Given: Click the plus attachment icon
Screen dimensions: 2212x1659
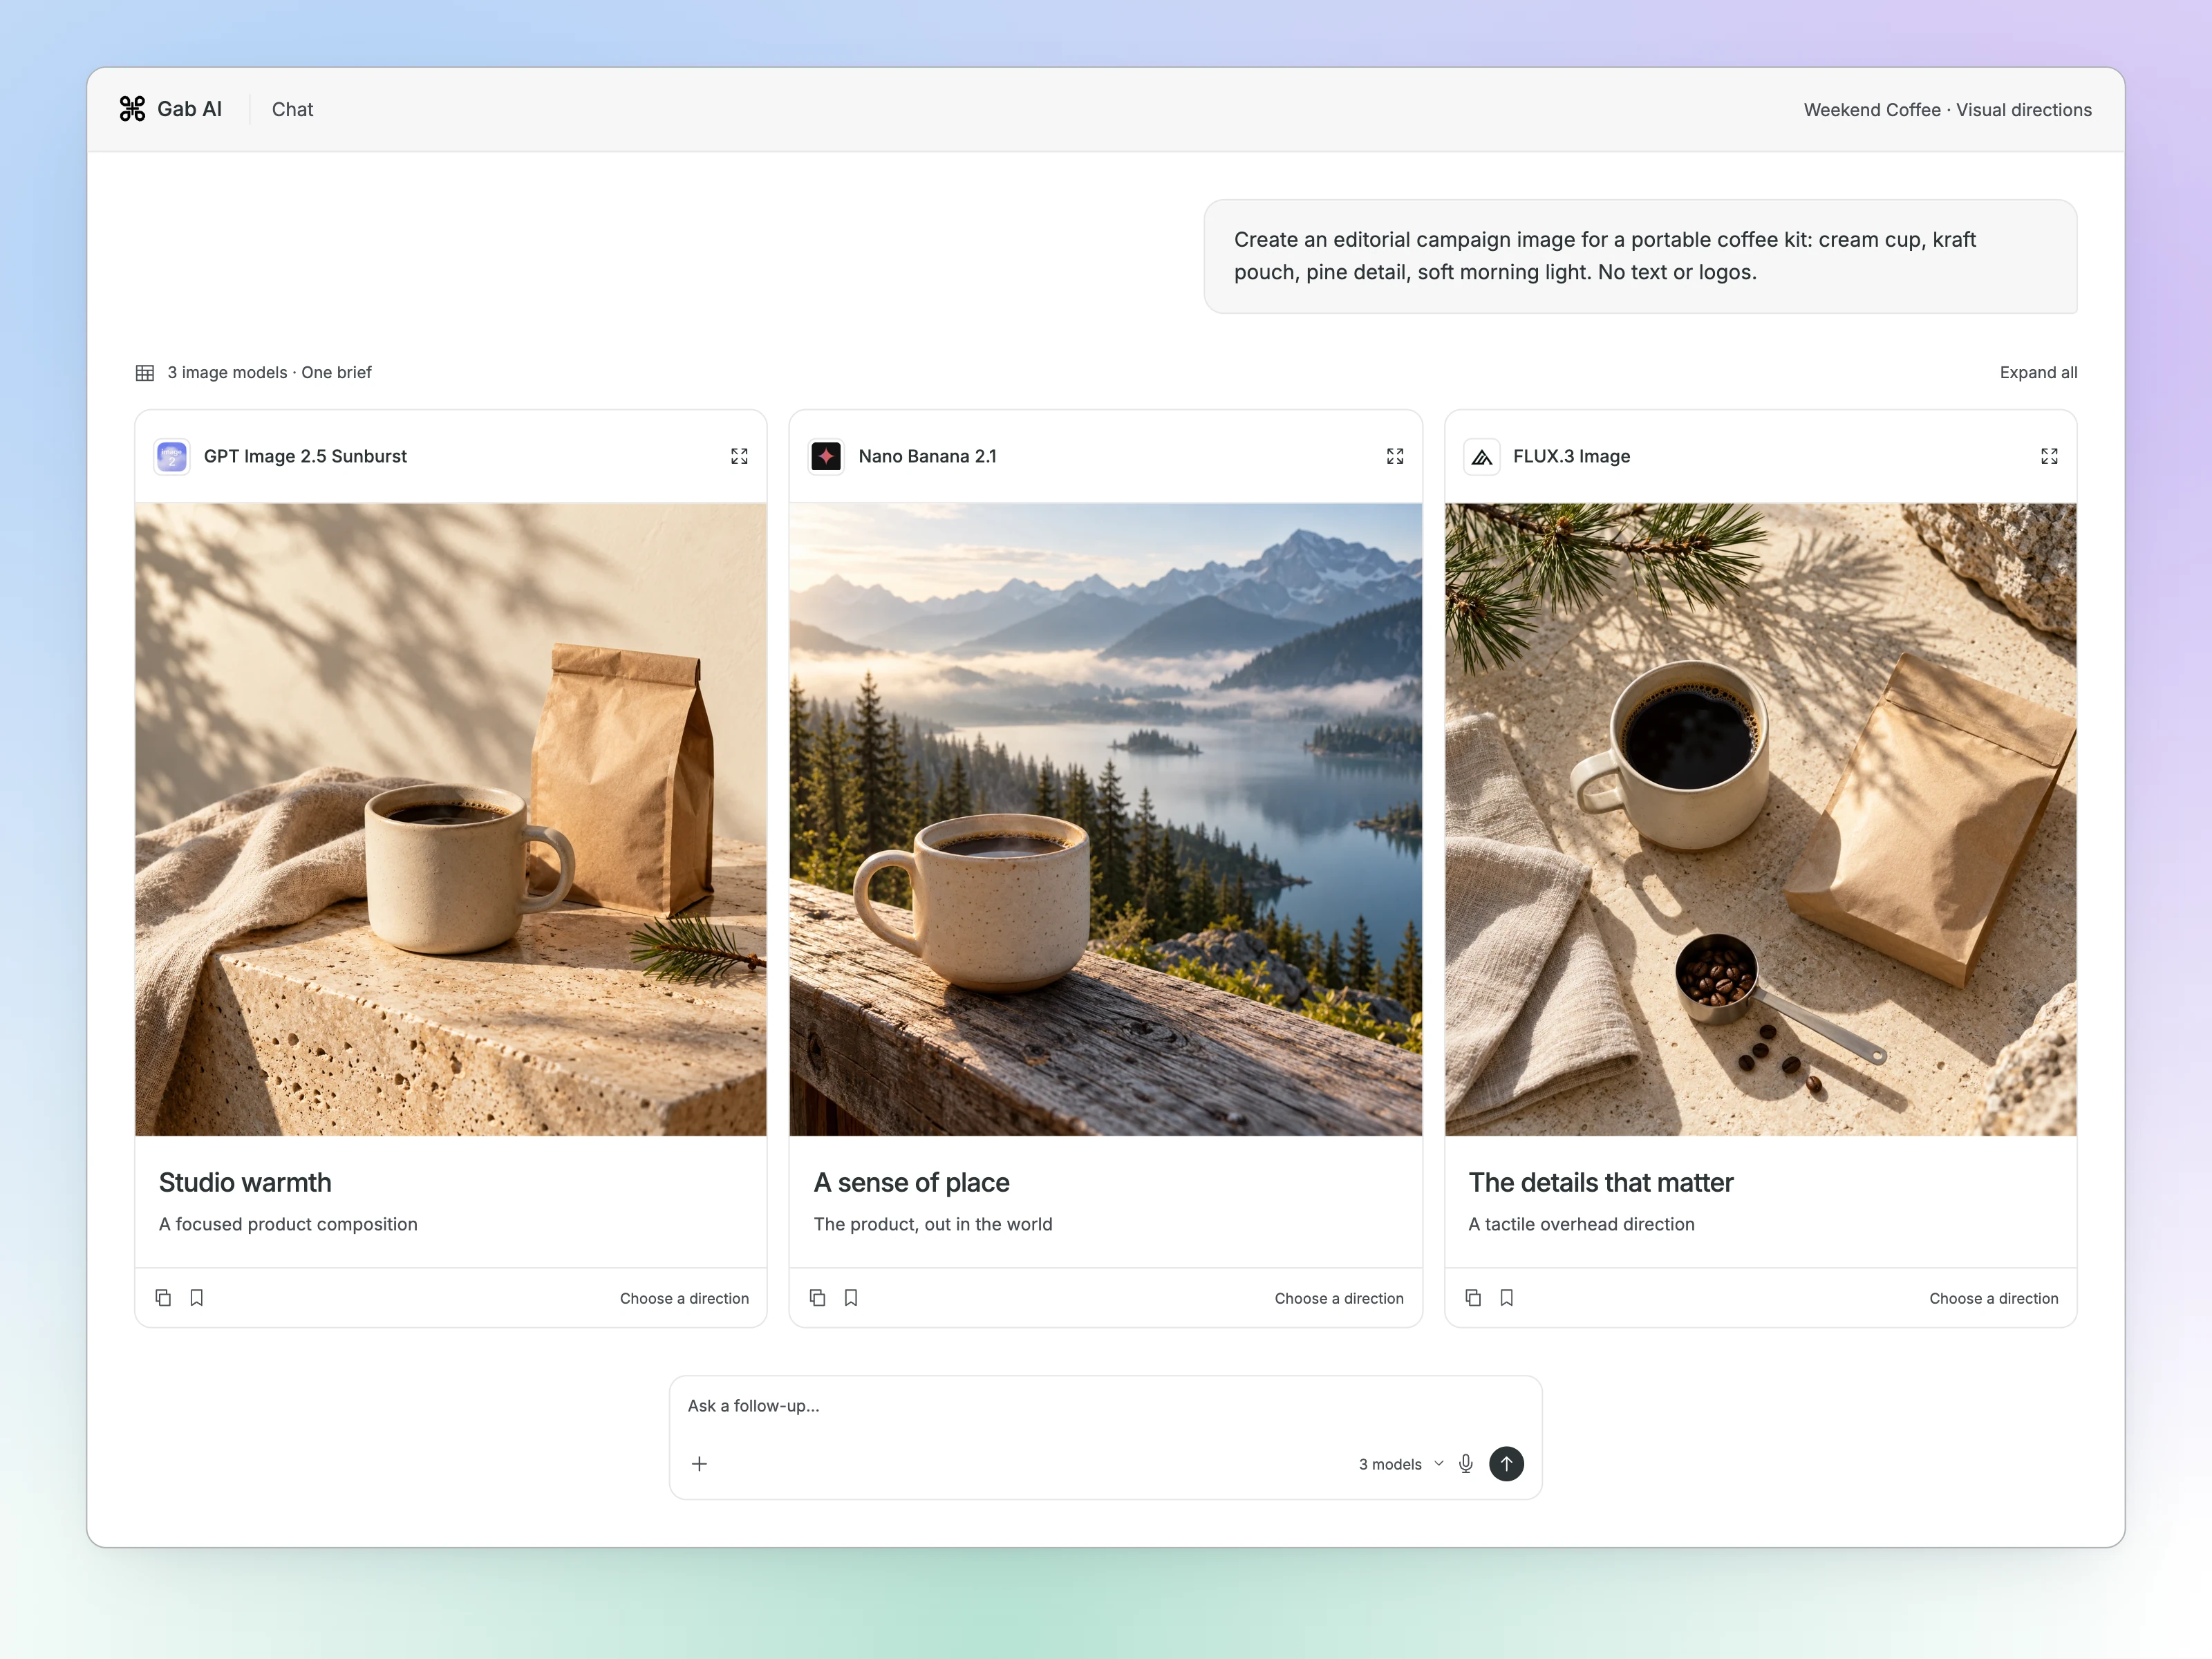Looking at the screenshot, I should pyautogui.click(x=699, y=1464).
